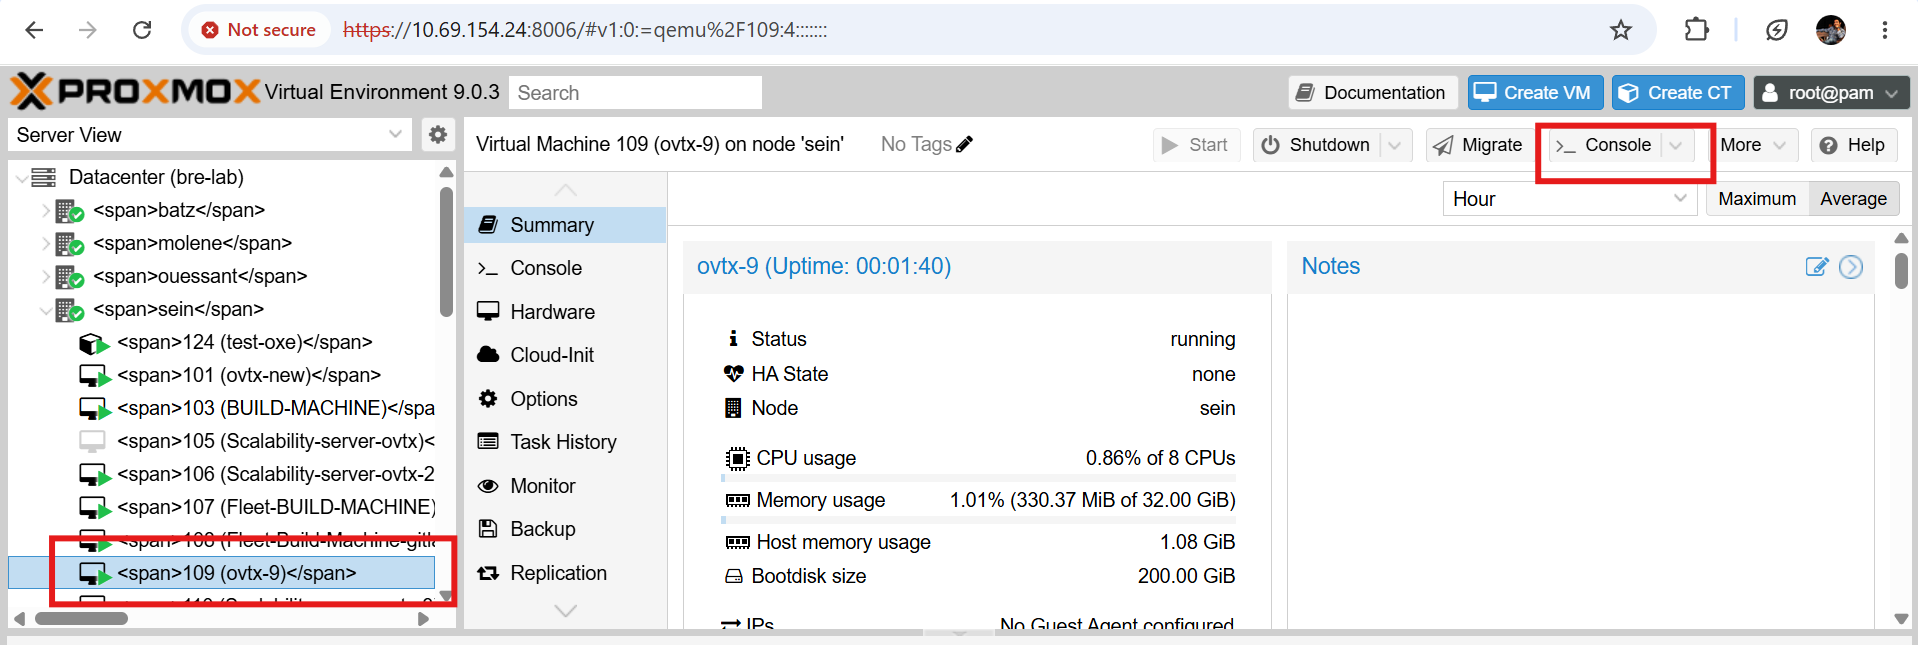
Task: Open the Shutdown dropdown arrow
Action: click(x=1396, y=145)
